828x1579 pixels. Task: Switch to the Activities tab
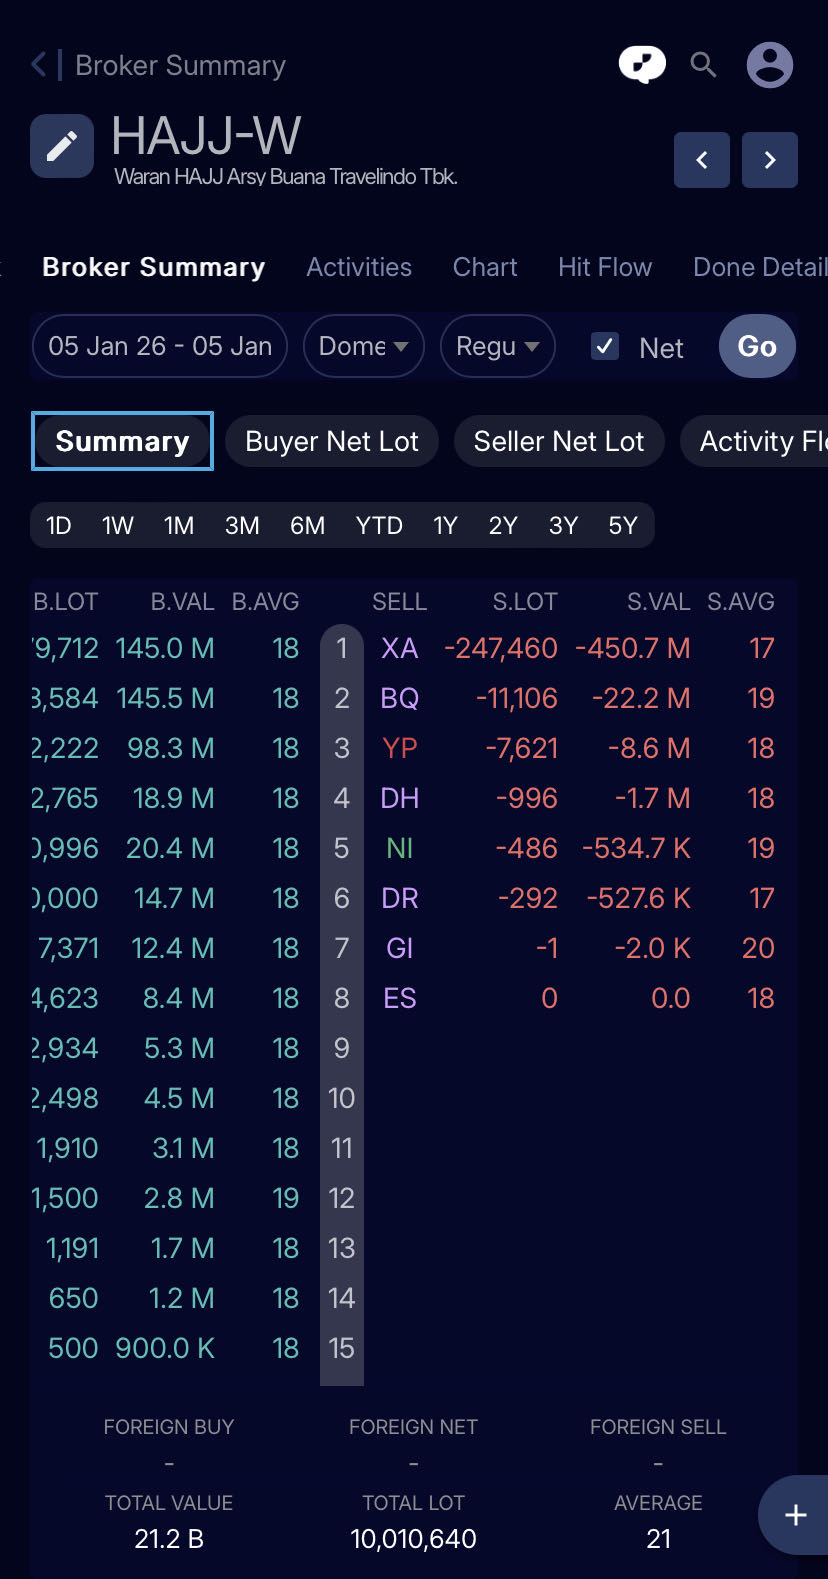point(359,268)
